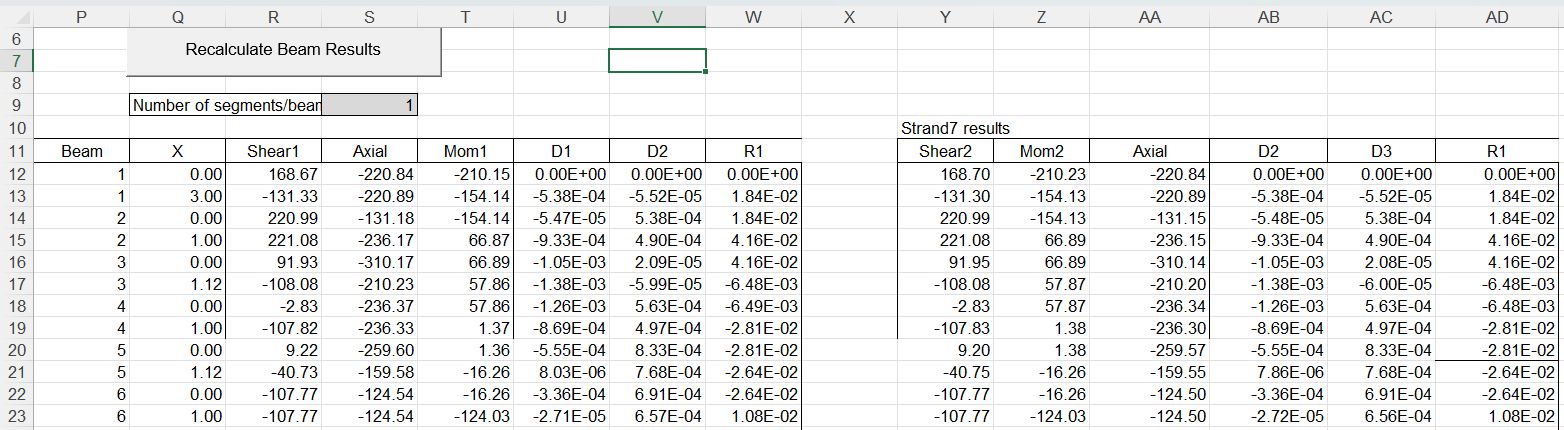Select the cell containing 168.67

273,174
